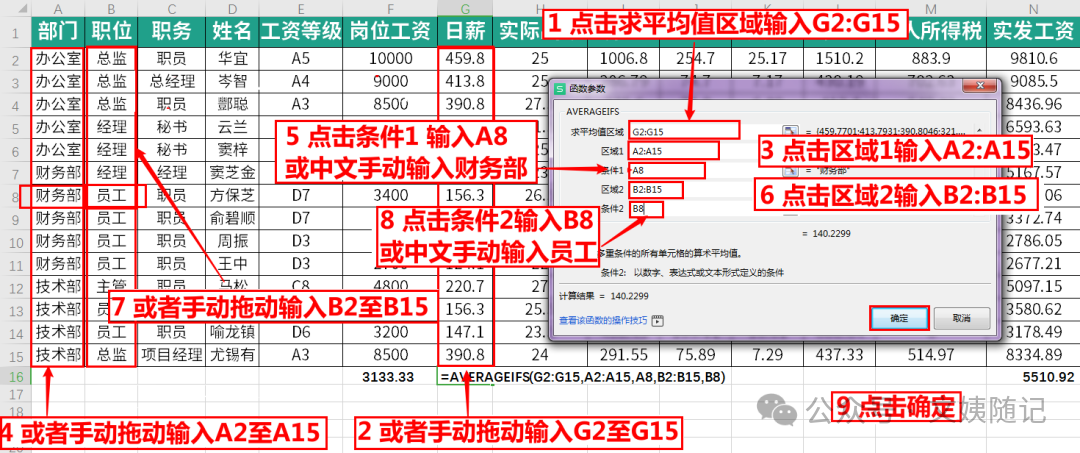Select column header C
The image size is (1080, 453).
coord(172,8)
